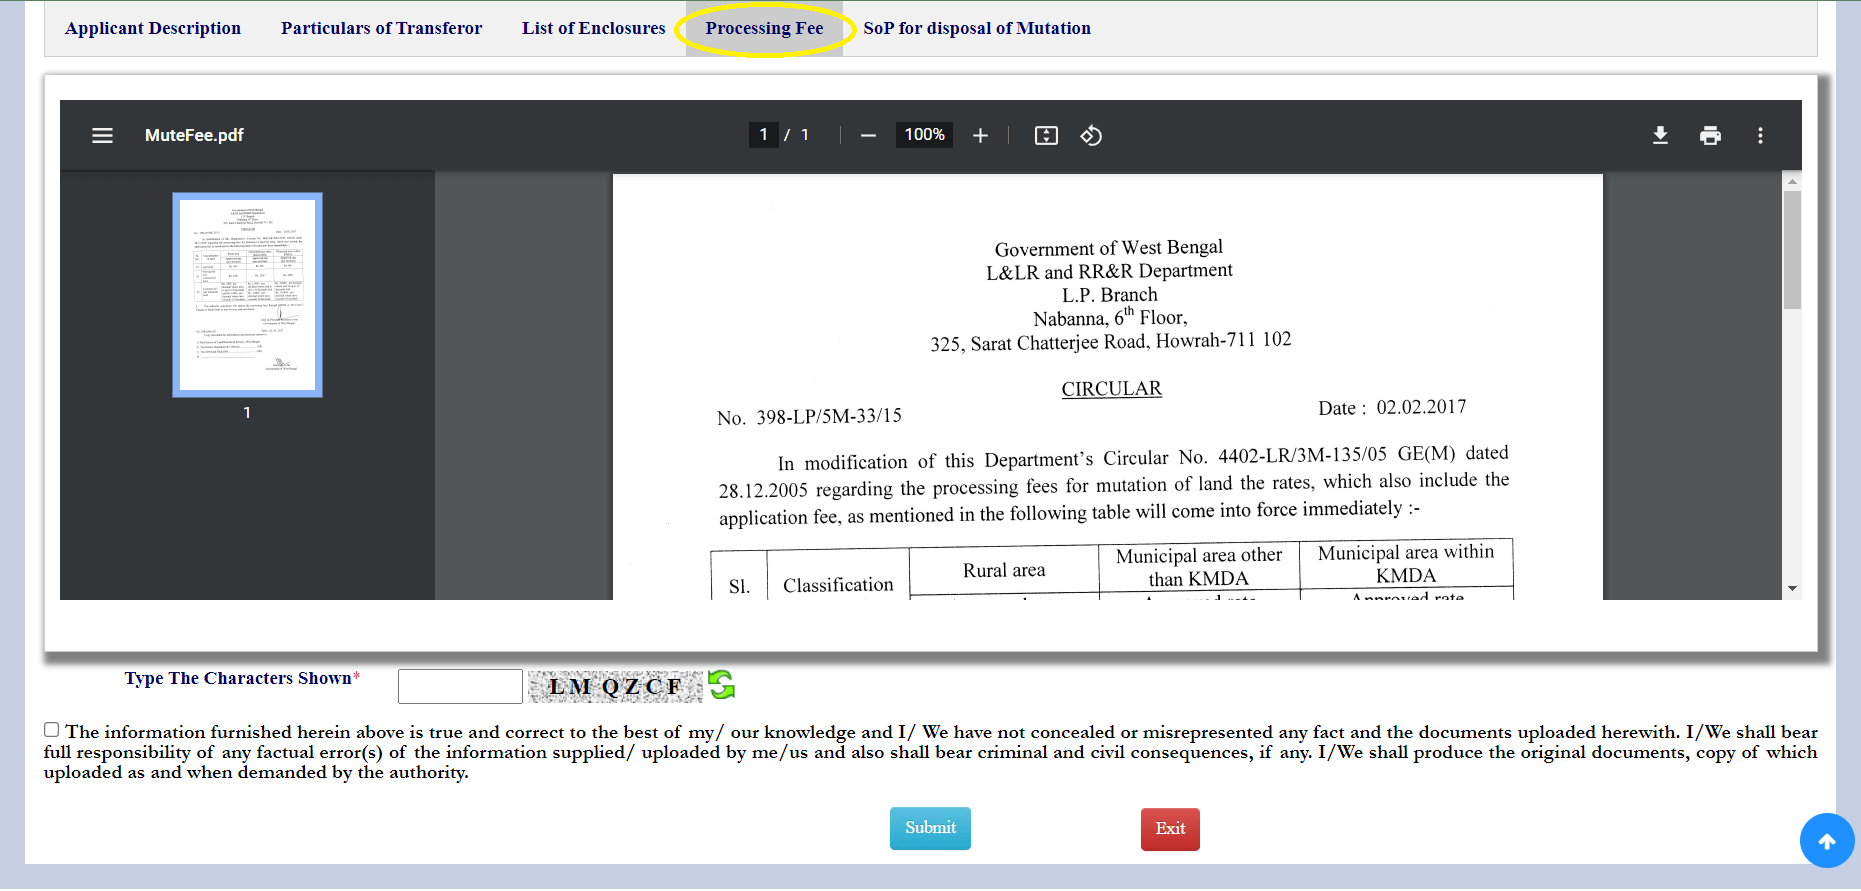Click the scroll to top arrow button
Screen dimensions: 1861x891
1826,841
